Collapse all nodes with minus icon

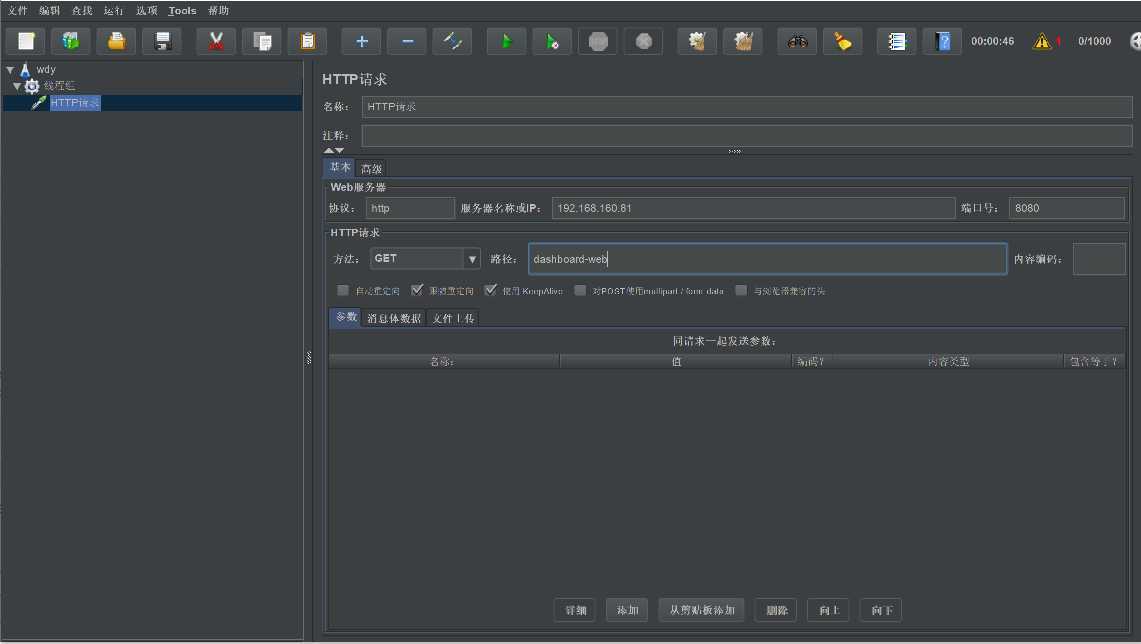click(408, 41)
